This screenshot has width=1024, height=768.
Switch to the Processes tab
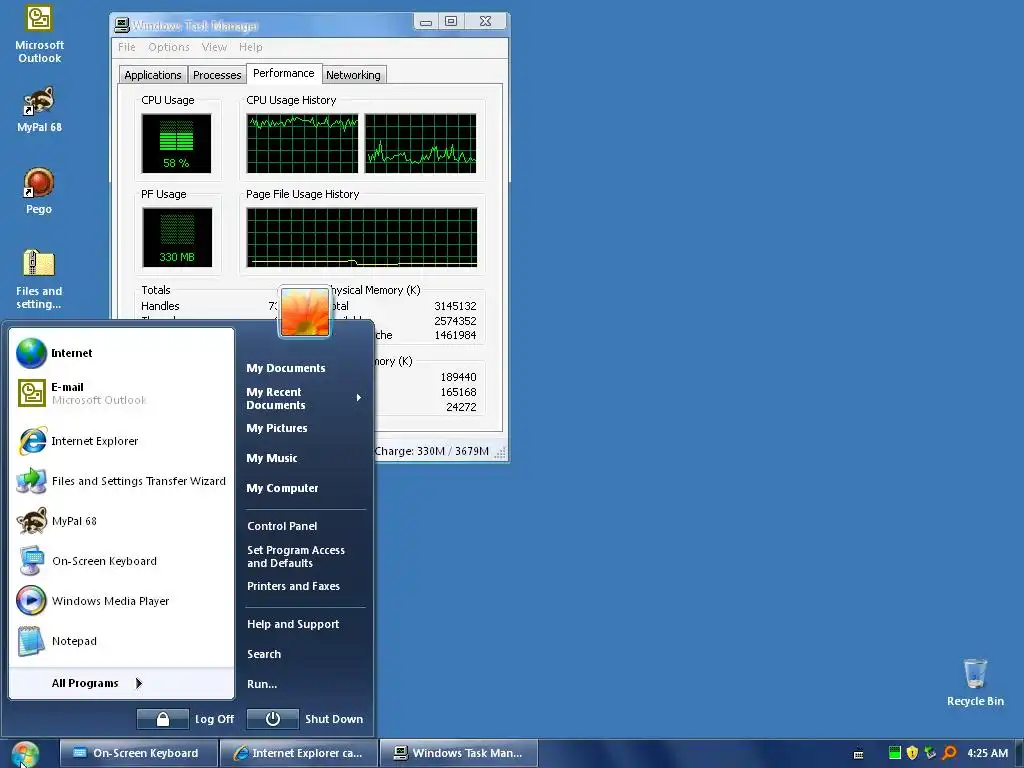tap(217, 75)
